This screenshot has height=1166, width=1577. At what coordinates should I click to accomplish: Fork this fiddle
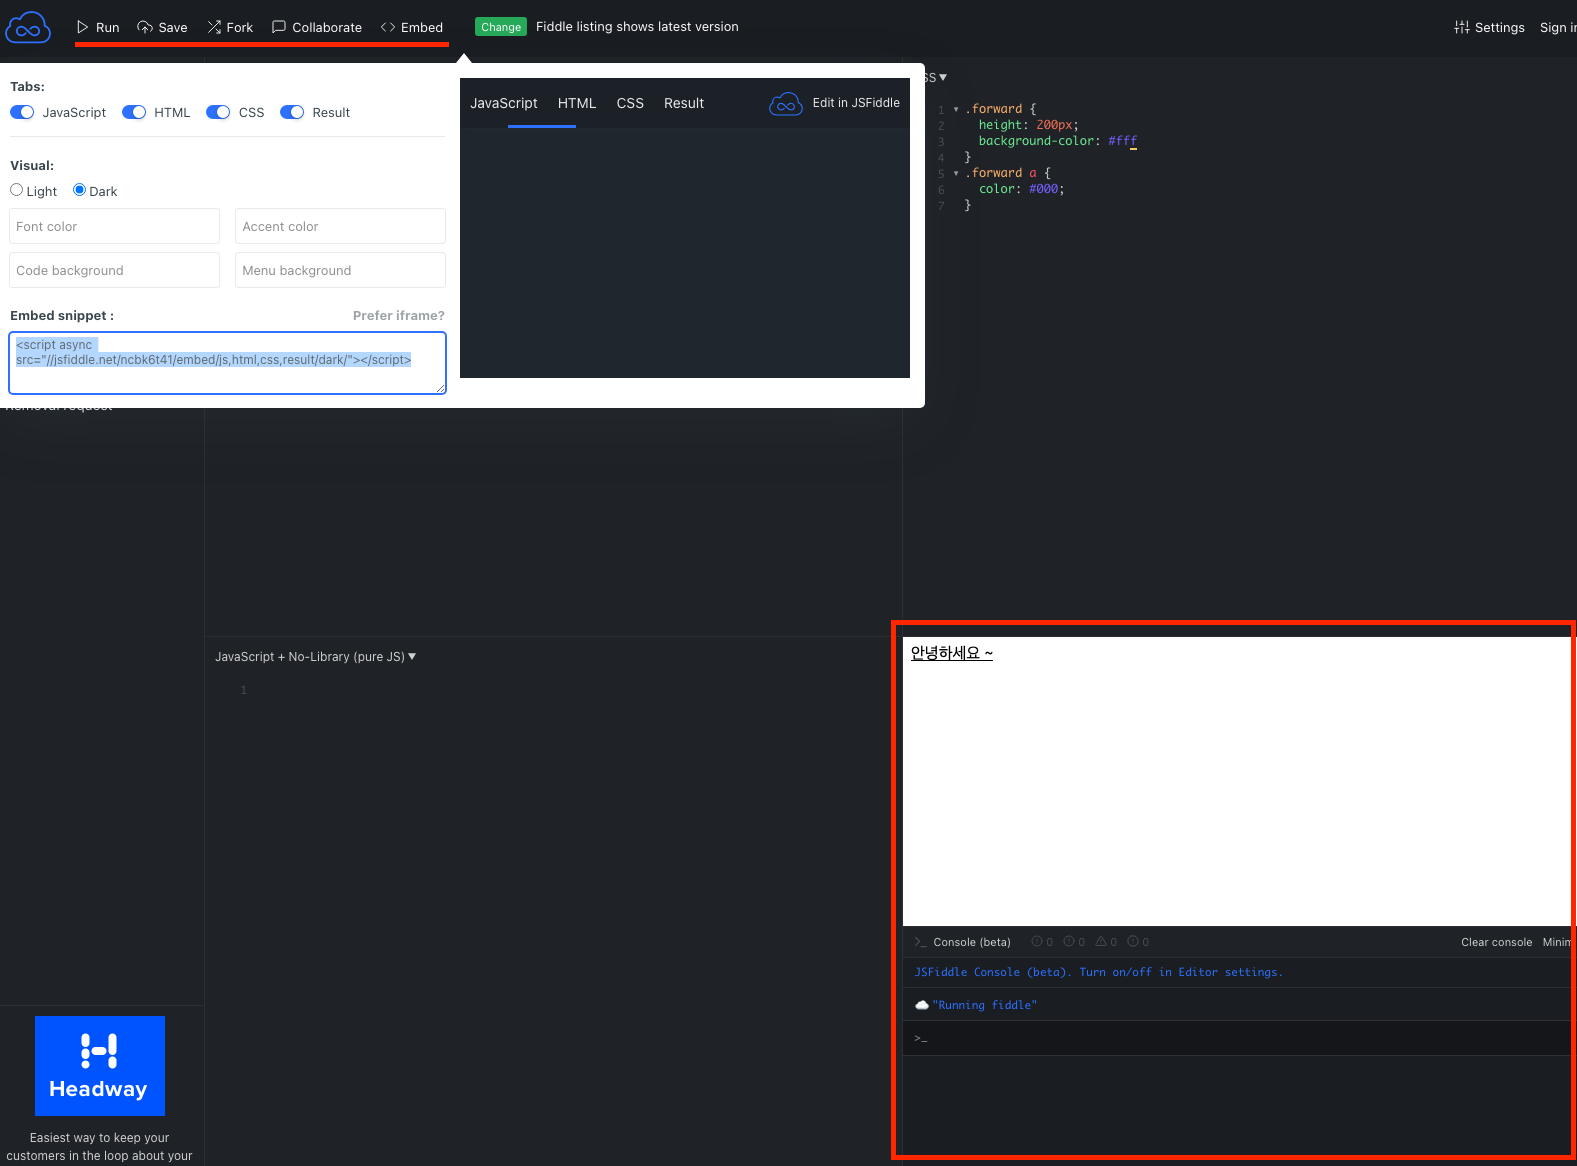pyautogui.click(x=230, y=27)
